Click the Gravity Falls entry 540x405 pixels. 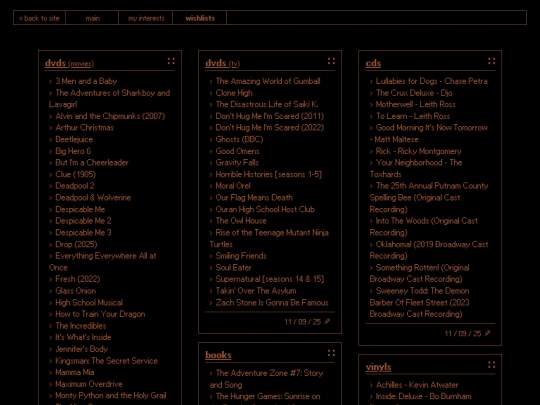(x=237, y=163)
